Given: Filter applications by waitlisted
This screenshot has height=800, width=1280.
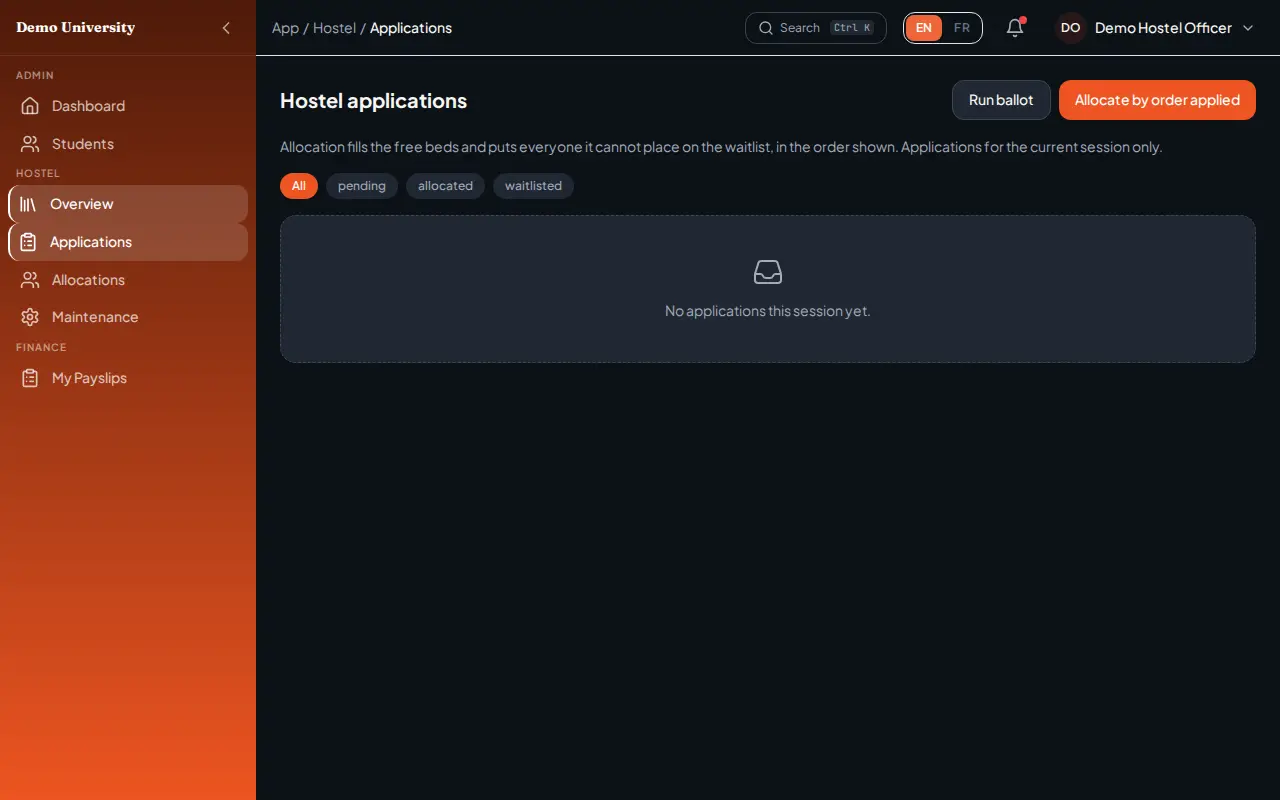Looking at the screenshot, I should (x=533, y=186).
